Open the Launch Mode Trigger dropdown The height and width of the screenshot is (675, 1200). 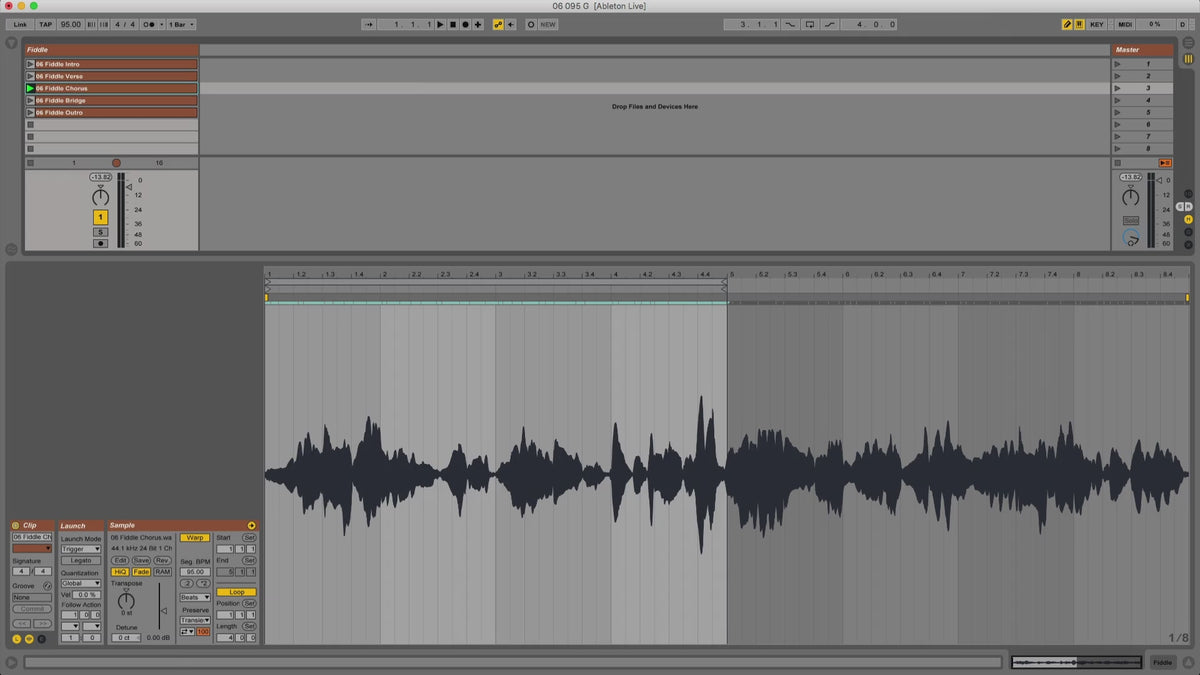tap(81, 549)
